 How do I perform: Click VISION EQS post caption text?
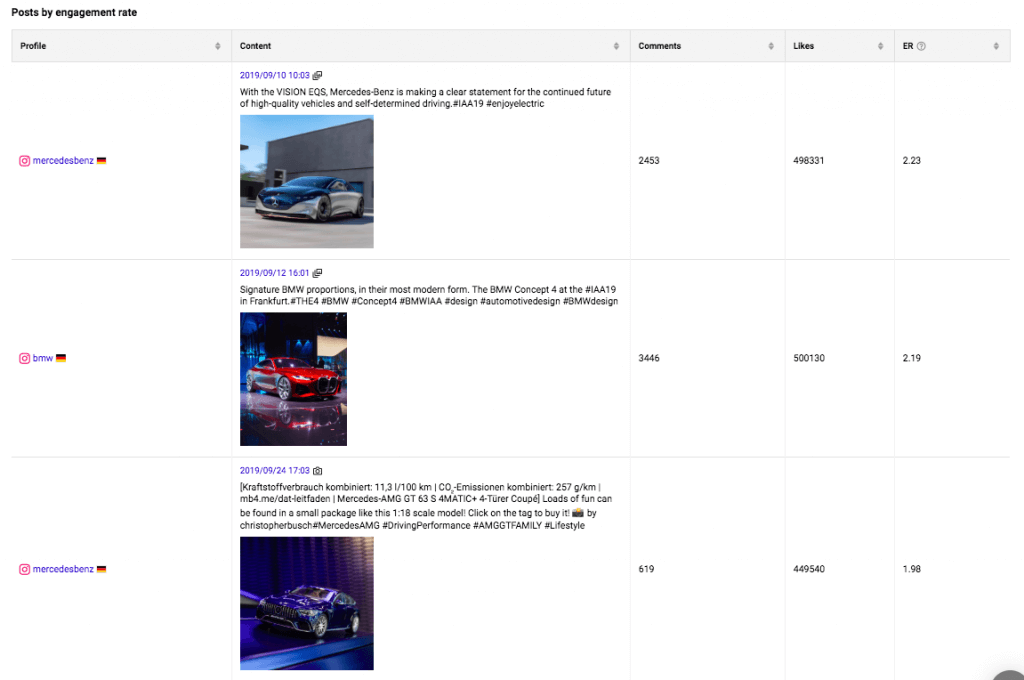(425, 98)
